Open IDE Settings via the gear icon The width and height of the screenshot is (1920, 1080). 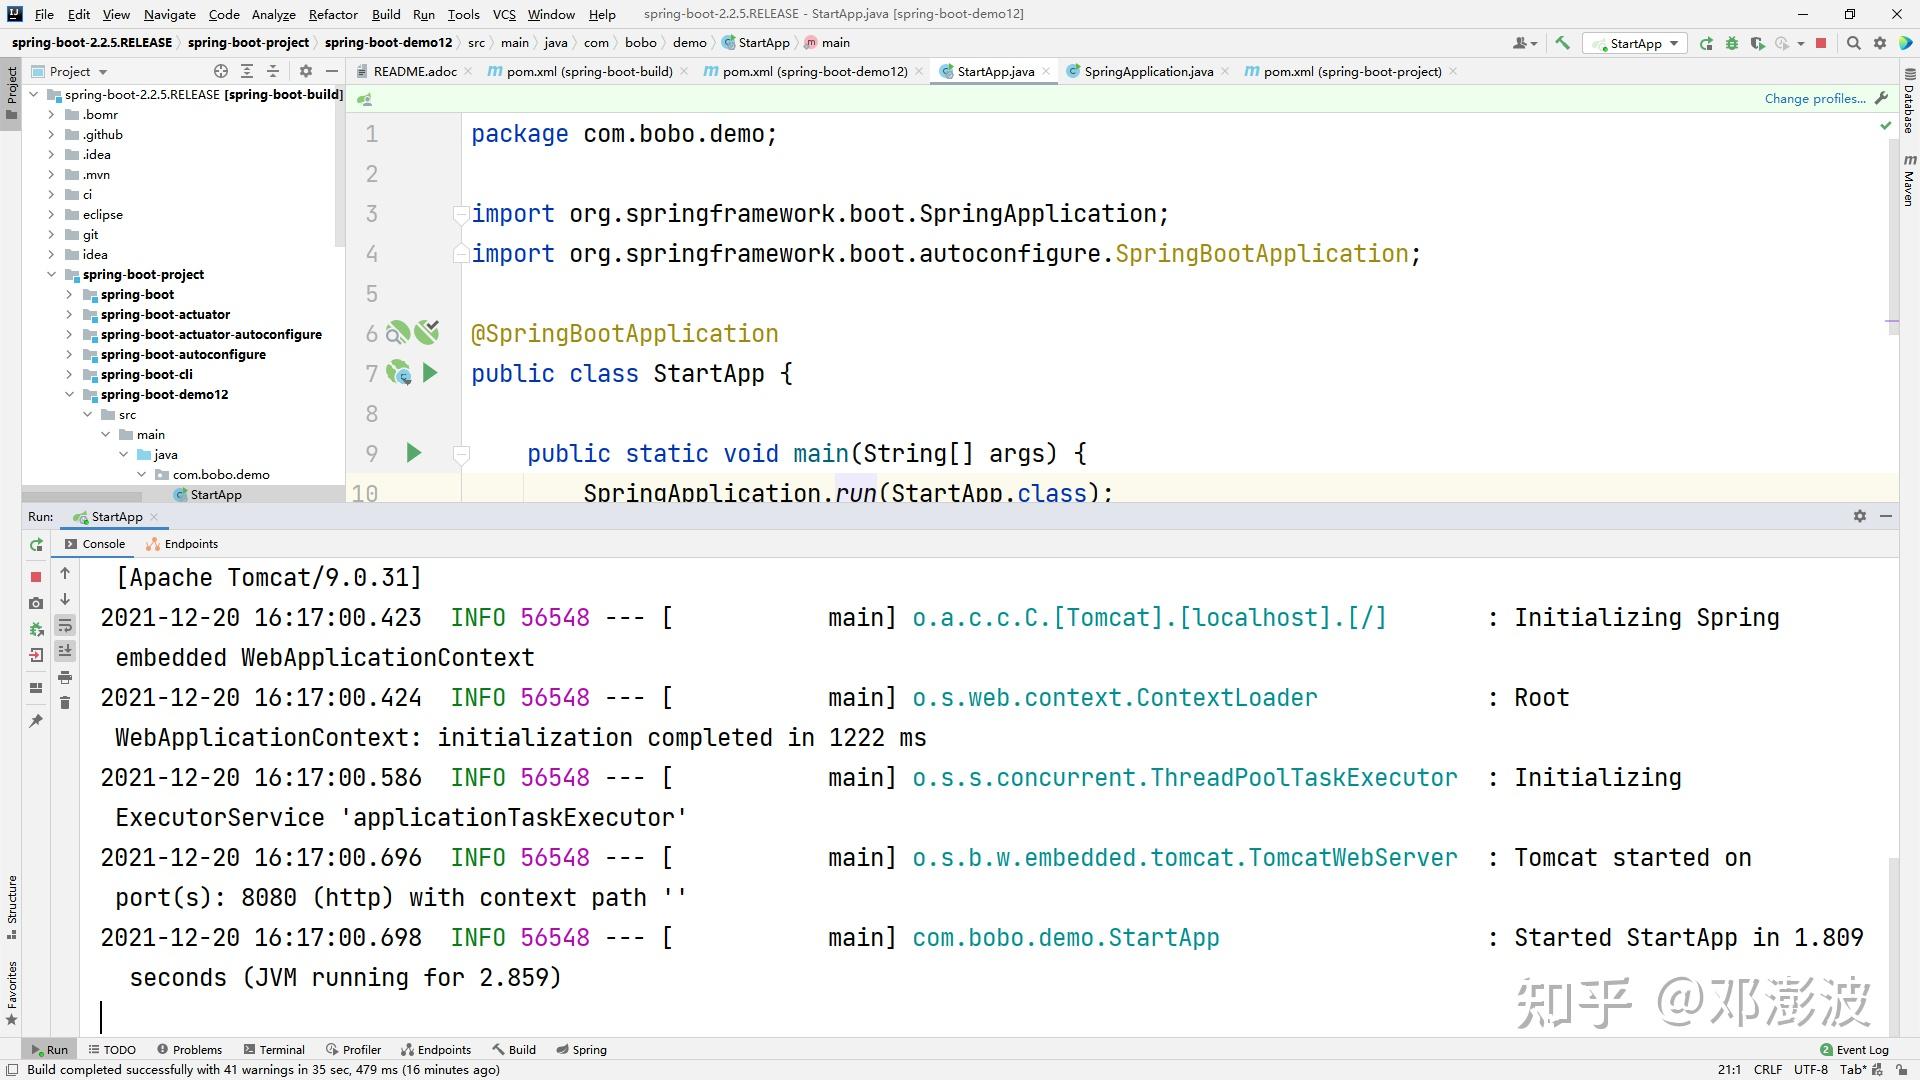point(1880,43)
